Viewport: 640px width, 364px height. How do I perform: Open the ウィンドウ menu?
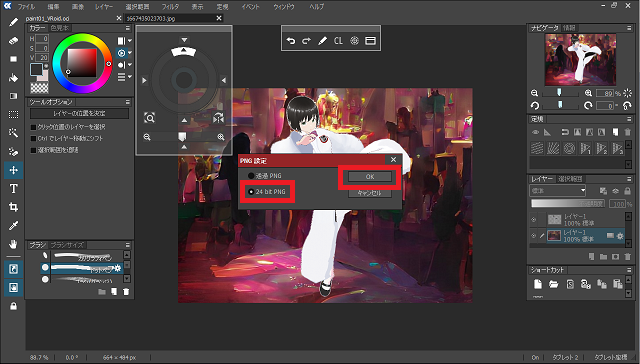coord(284,7)
